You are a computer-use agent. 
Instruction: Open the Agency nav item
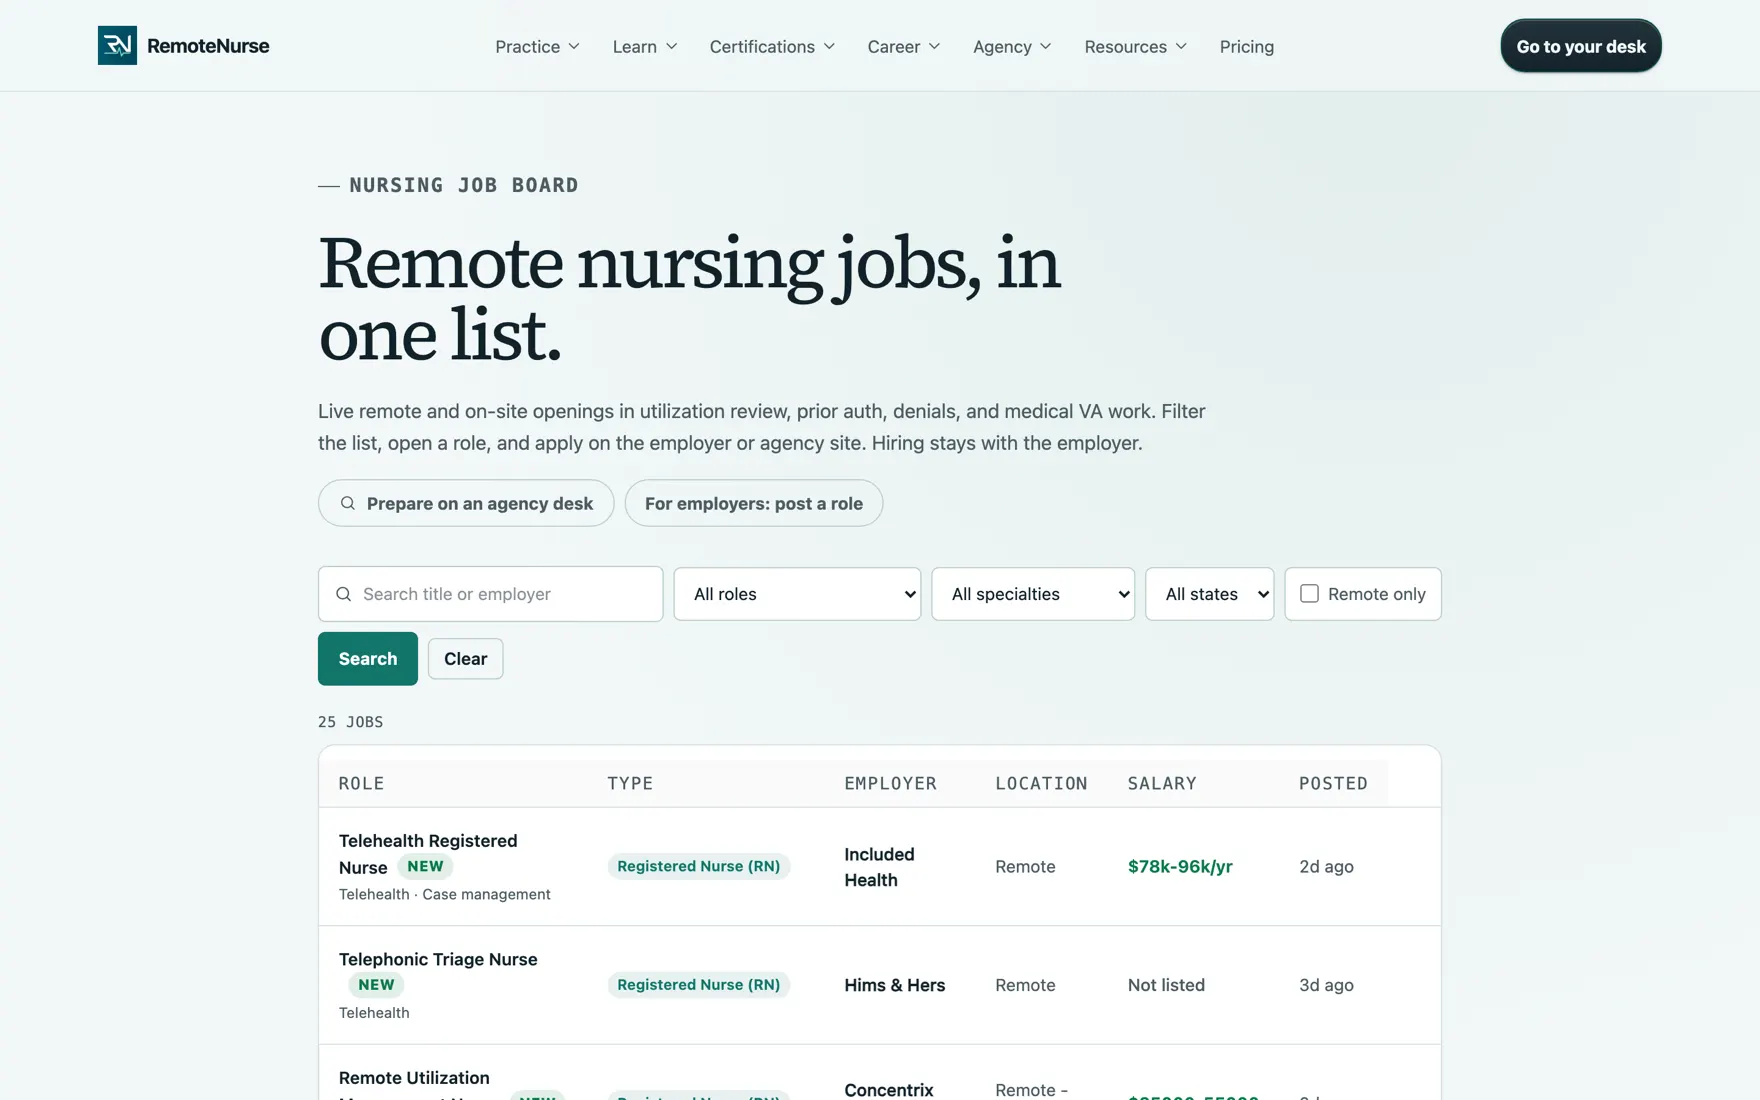pos(1012,47)
